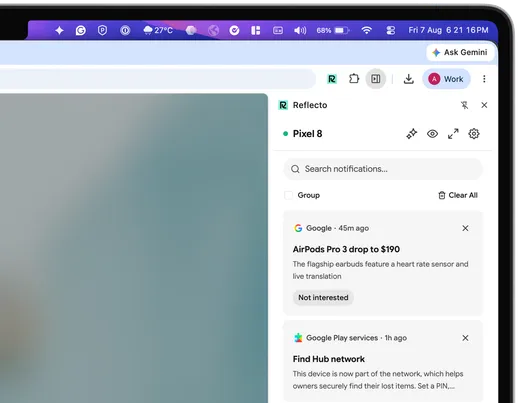Viewport: 520px width, 403px height.
Task: Click Not interested button
Action: [323, 298]
